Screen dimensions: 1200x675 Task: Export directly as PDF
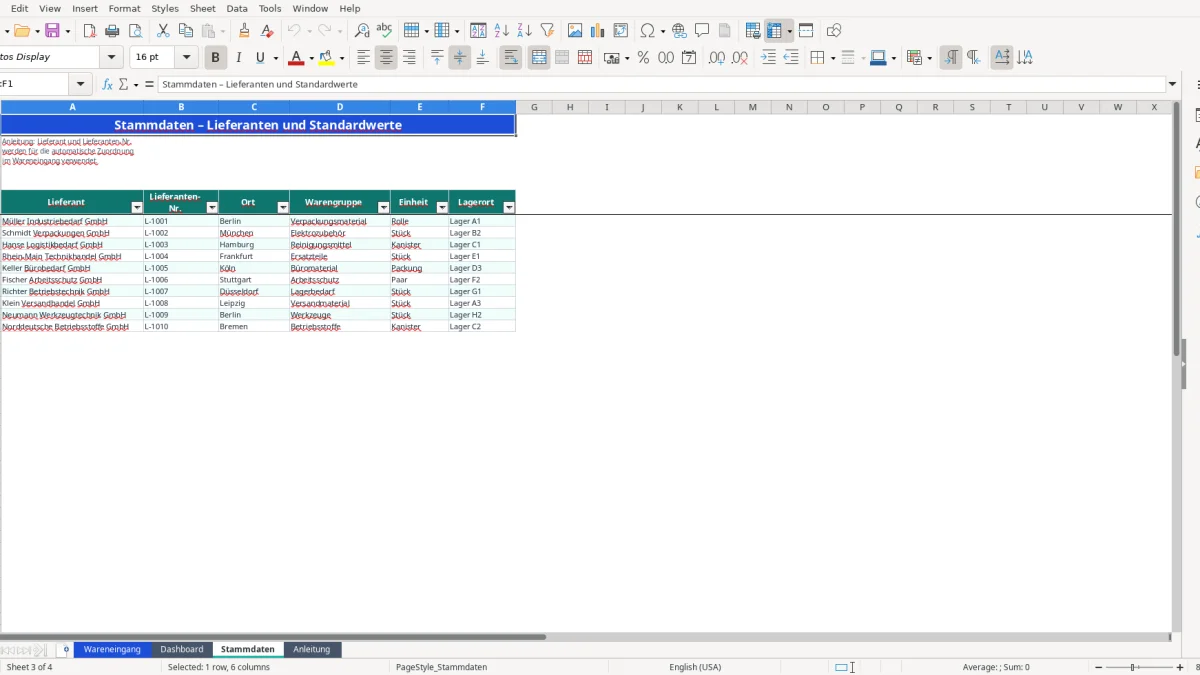(x=90, y=31)
